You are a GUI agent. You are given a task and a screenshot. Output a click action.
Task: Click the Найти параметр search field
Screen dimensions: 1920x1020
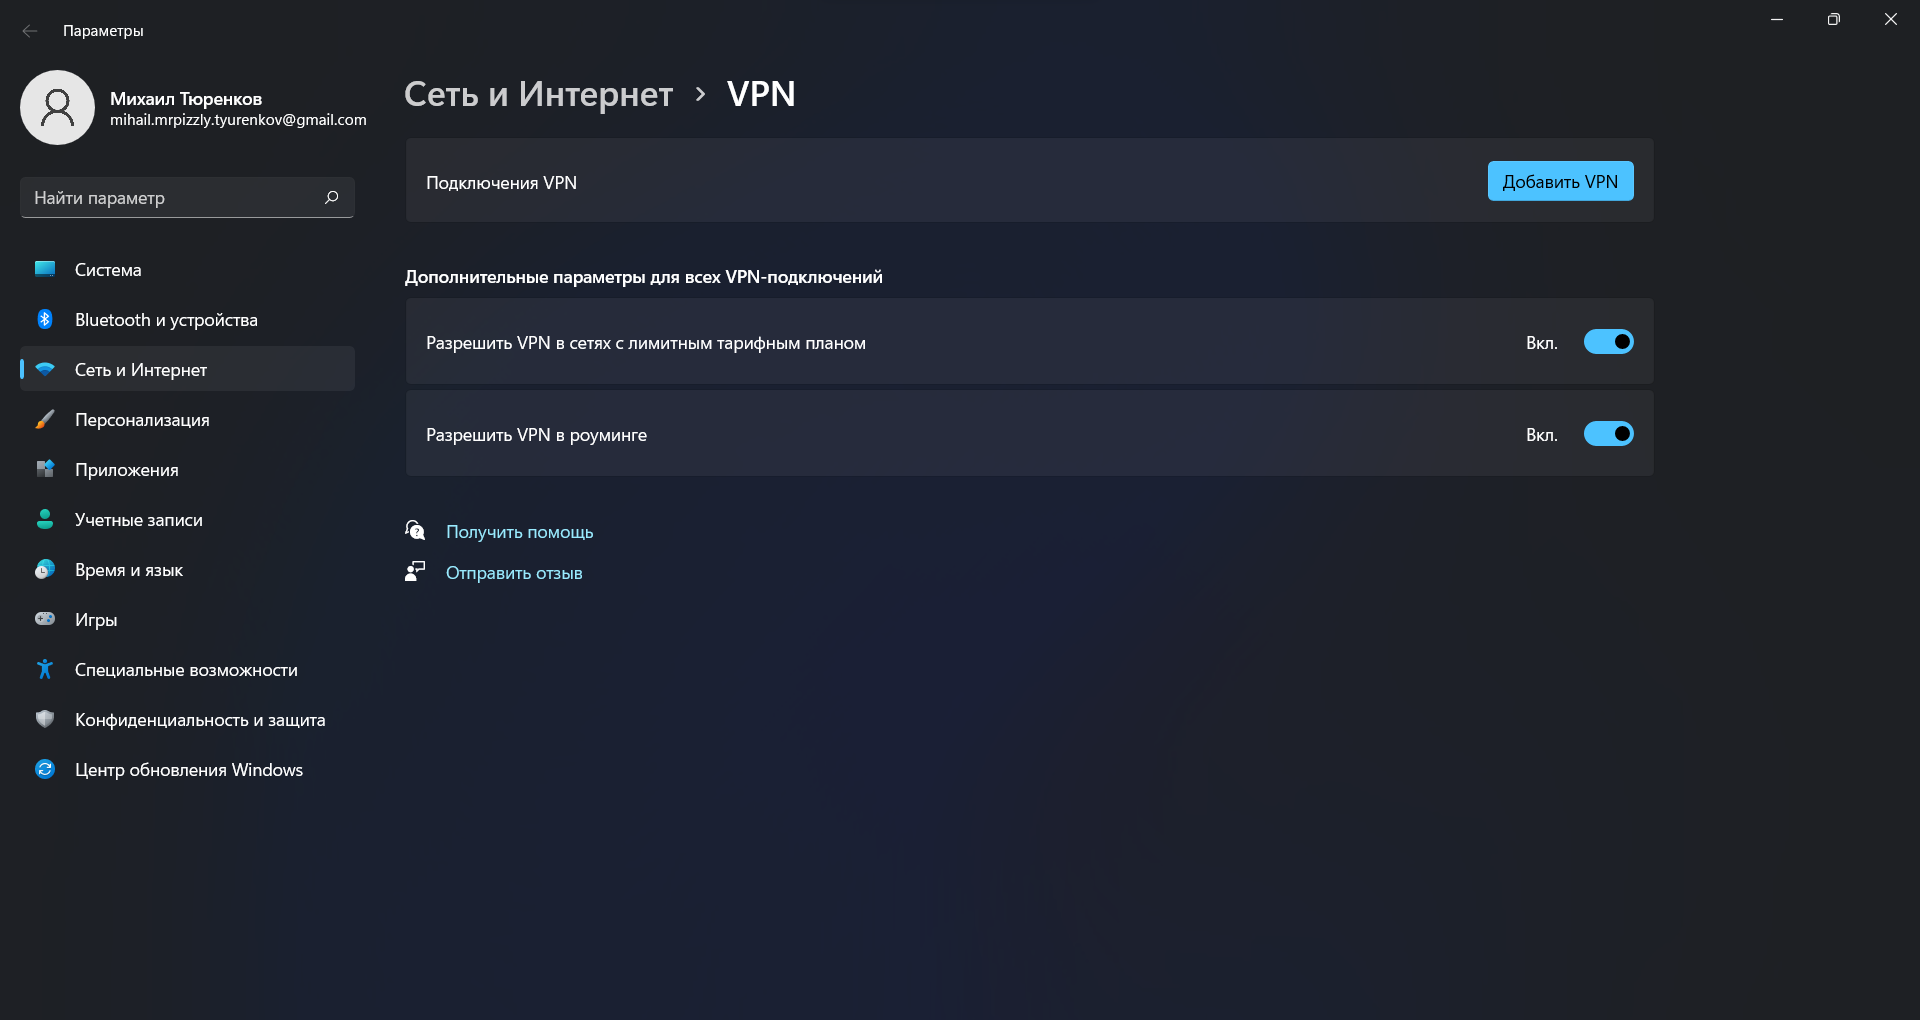(x=187, y=197)
